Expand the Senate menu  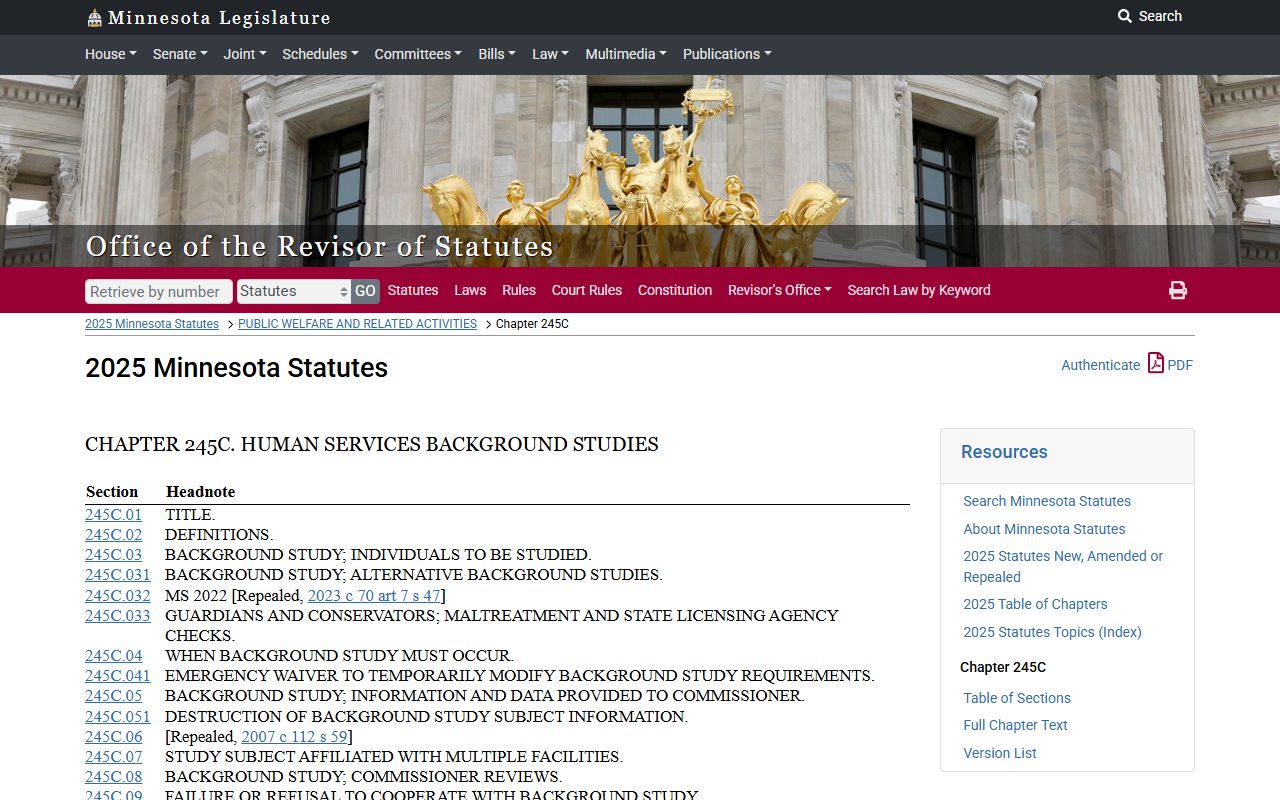coord(181,54)
